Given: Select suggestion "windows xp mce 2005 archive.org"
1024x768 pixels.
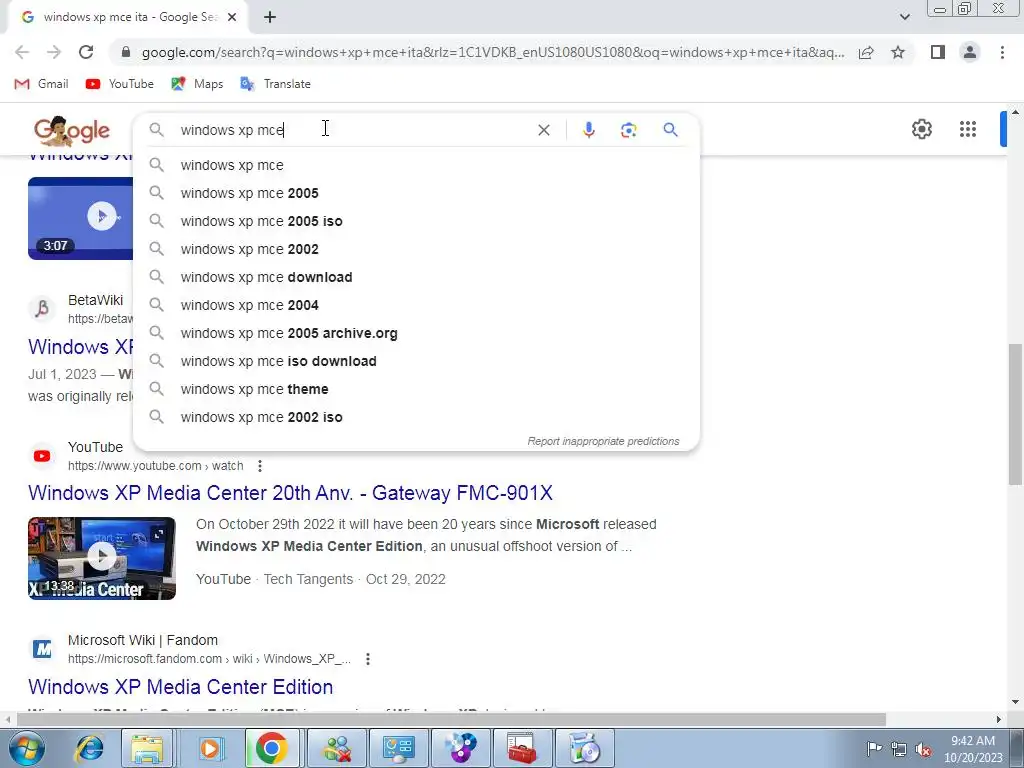Looking at the screenshot, I should point(416,334).
